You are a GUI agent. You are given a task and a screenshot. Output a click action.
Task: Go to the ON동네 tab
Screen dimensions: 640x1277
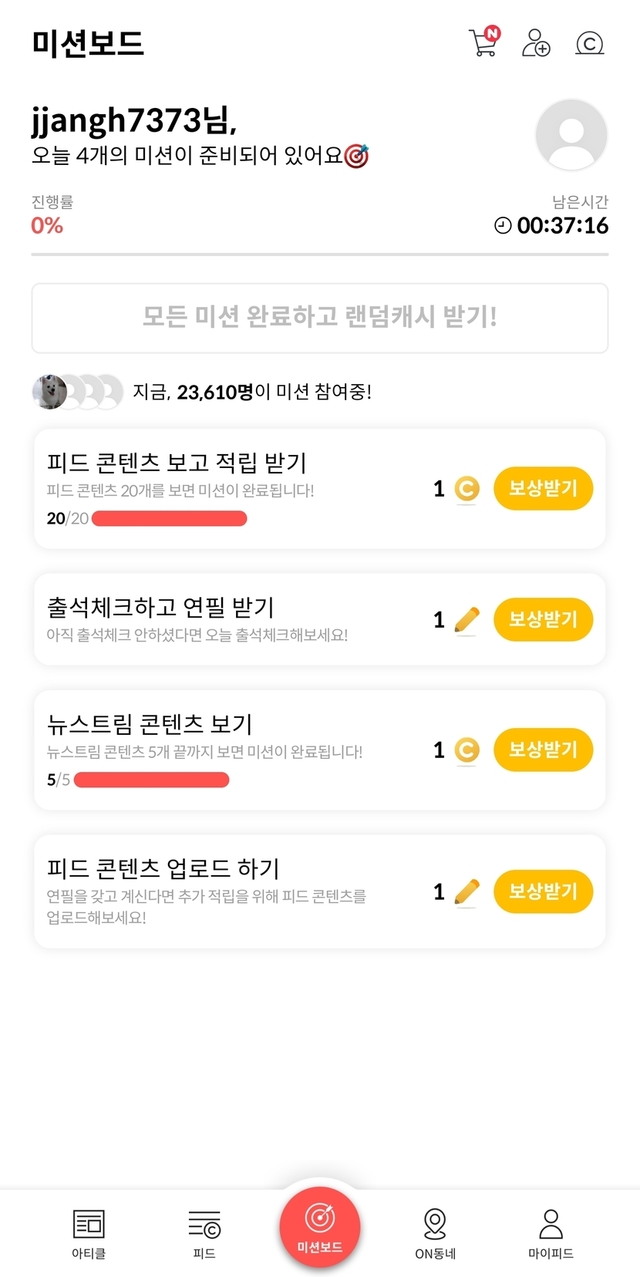pos(435,1232)
